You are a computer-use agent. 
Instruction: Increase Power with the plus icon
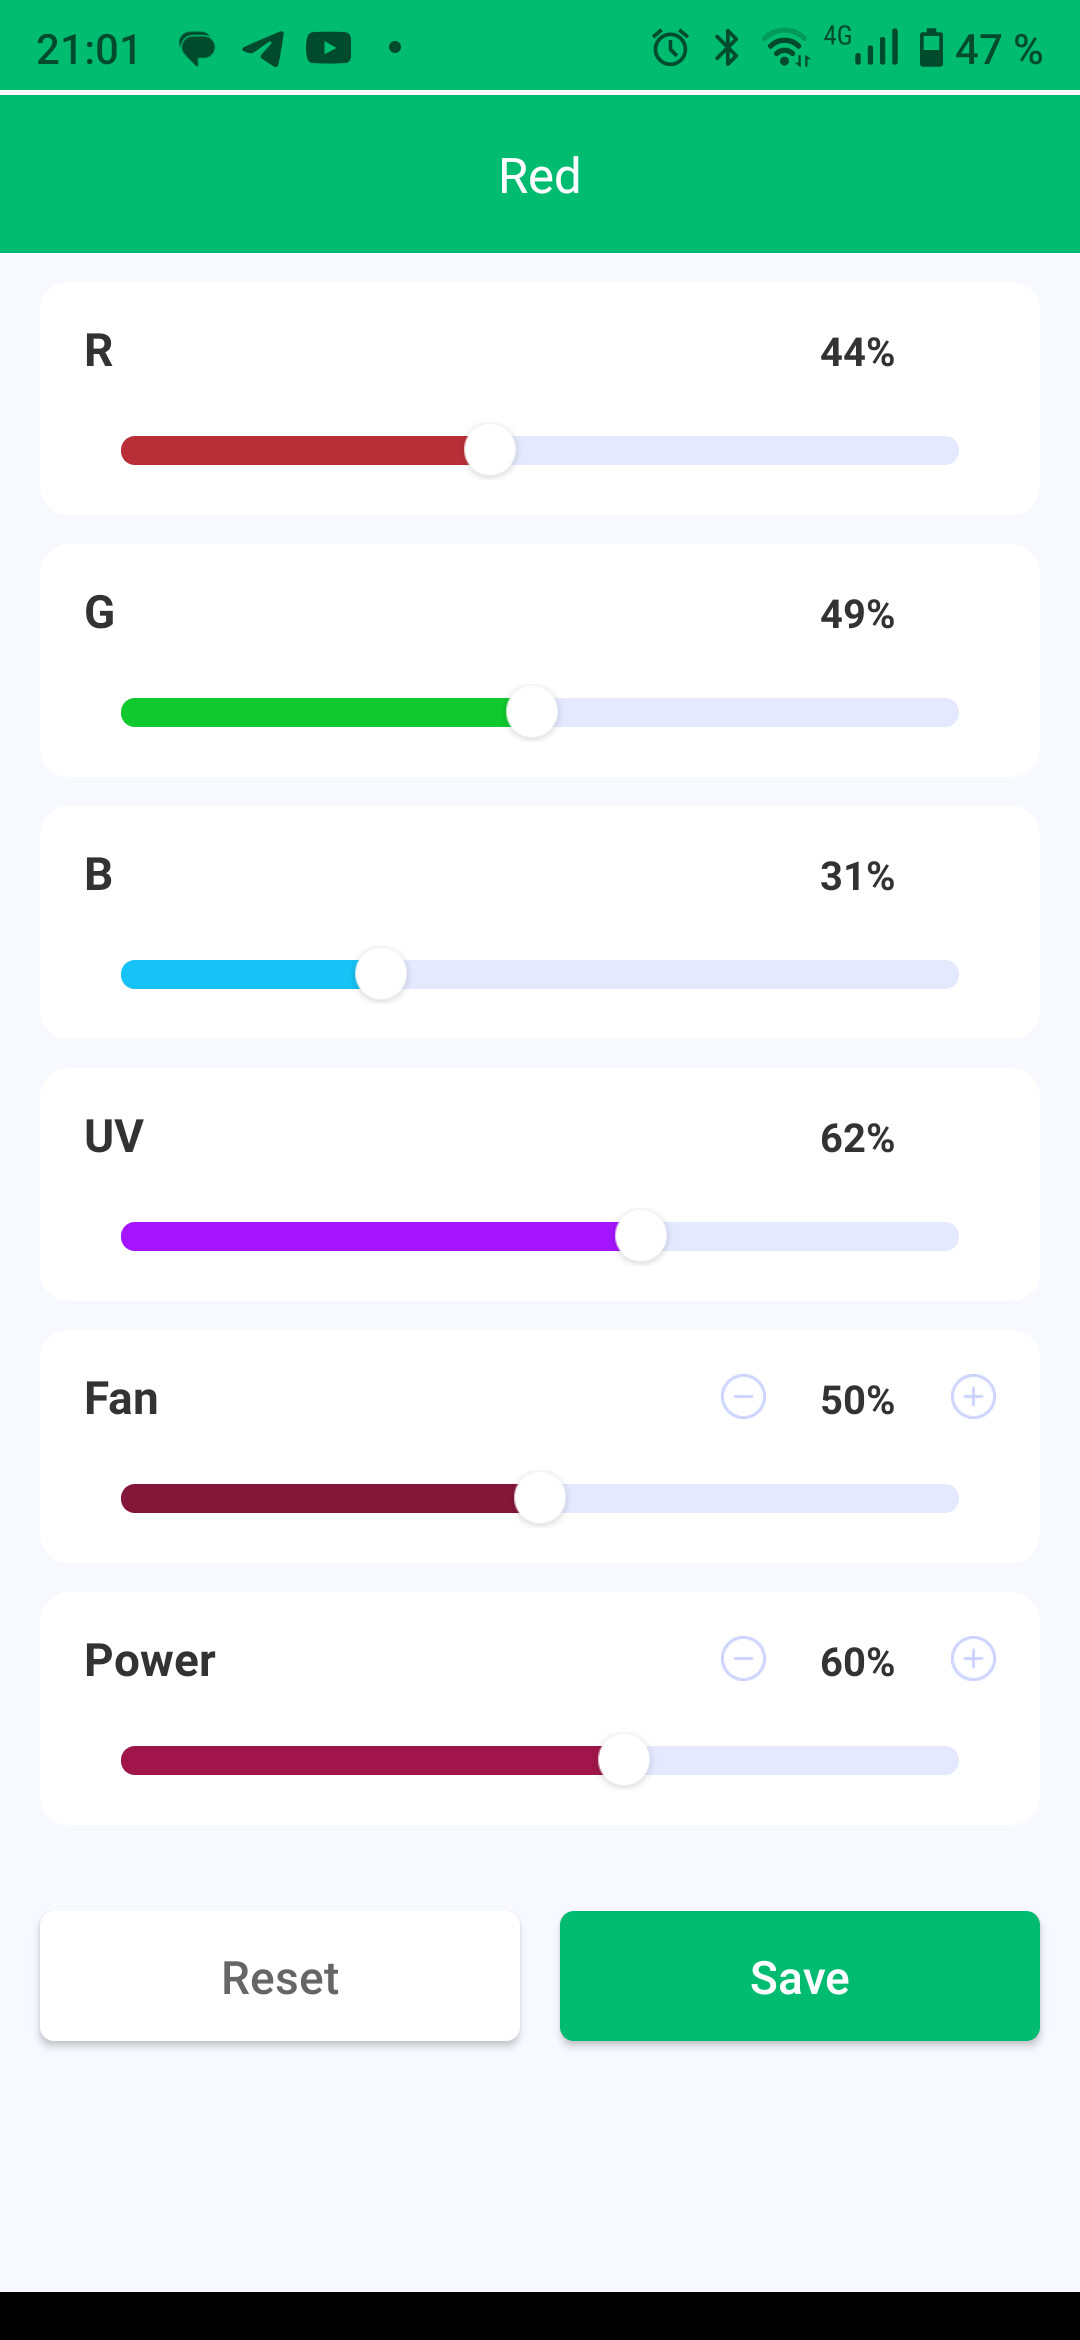pos(973,1659)
